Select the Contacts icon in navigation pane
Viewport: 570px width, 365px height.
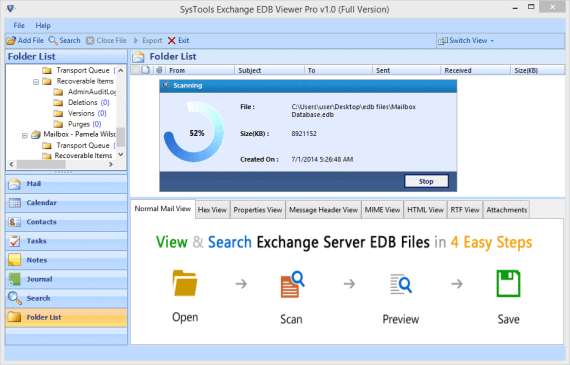pyautogui.click(x=15, y=222)
